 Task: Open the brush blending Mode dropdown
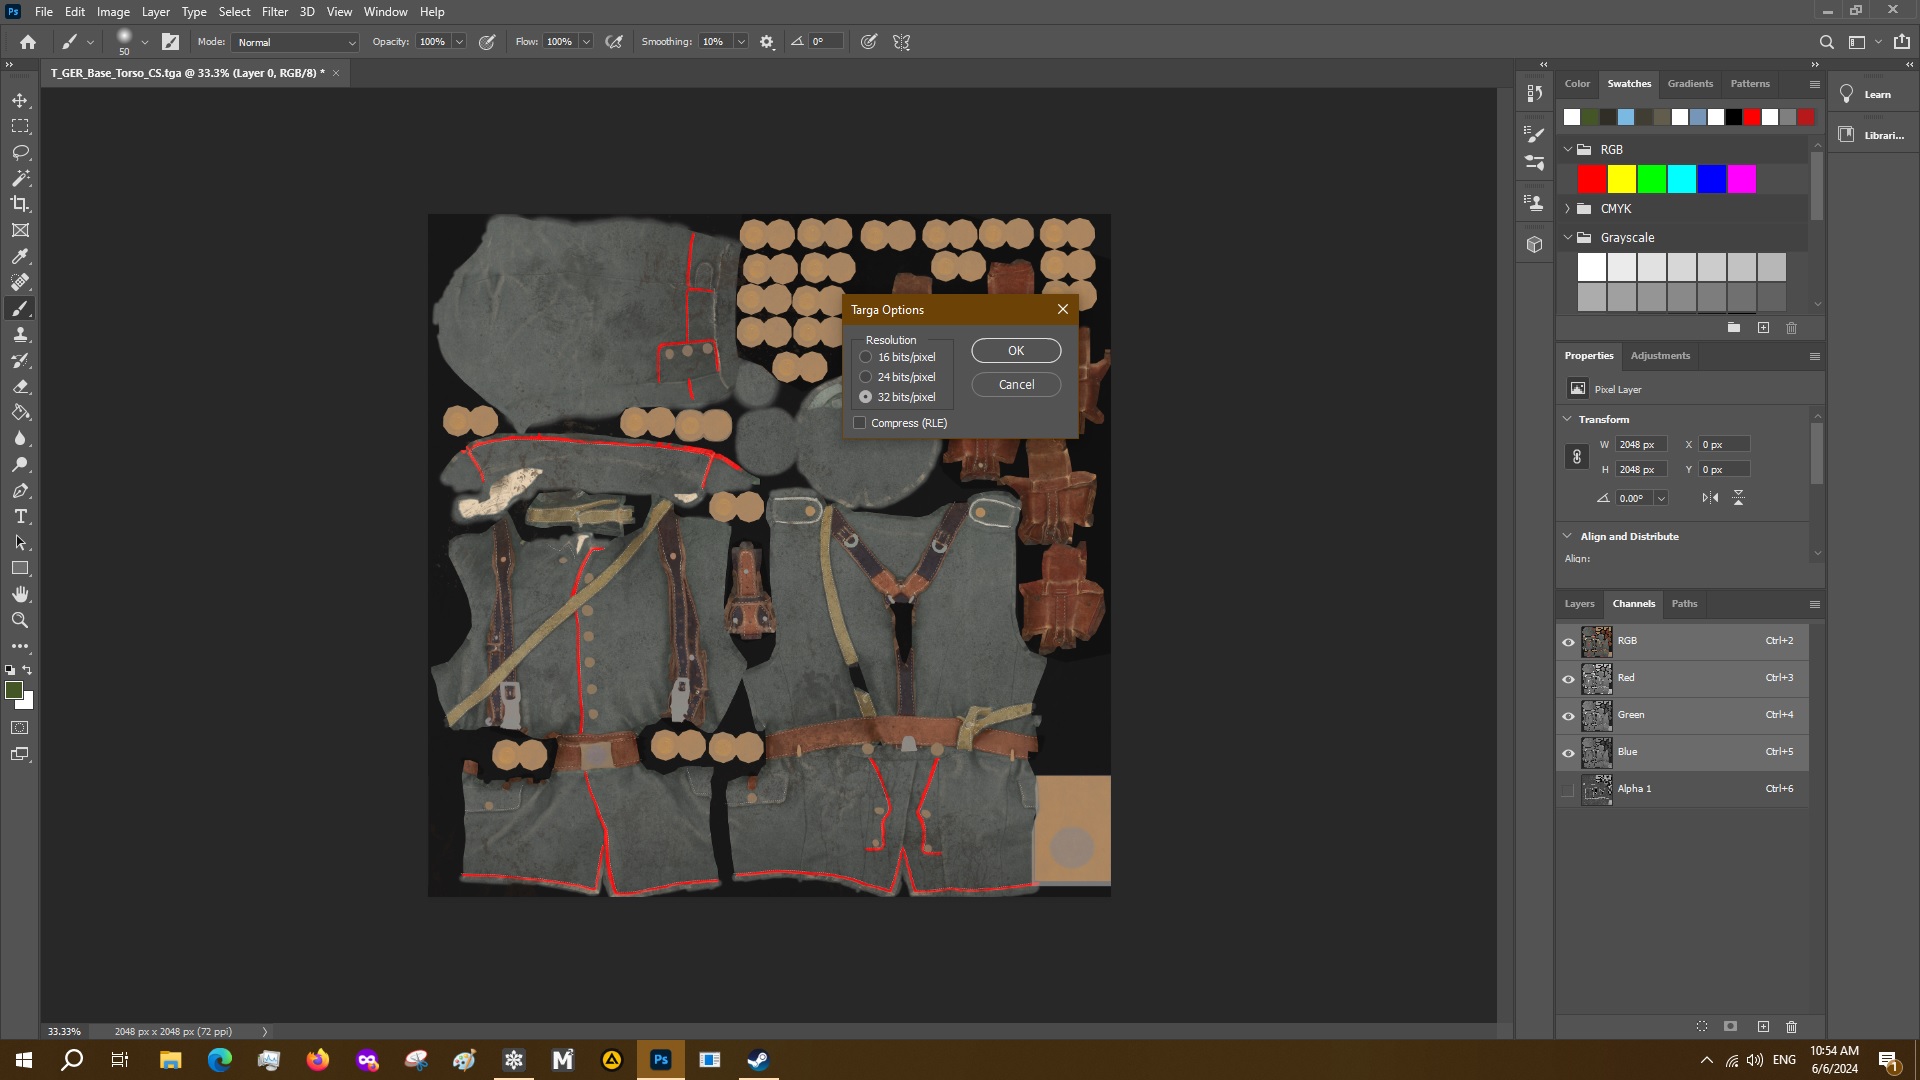click(x=295, y=42)
